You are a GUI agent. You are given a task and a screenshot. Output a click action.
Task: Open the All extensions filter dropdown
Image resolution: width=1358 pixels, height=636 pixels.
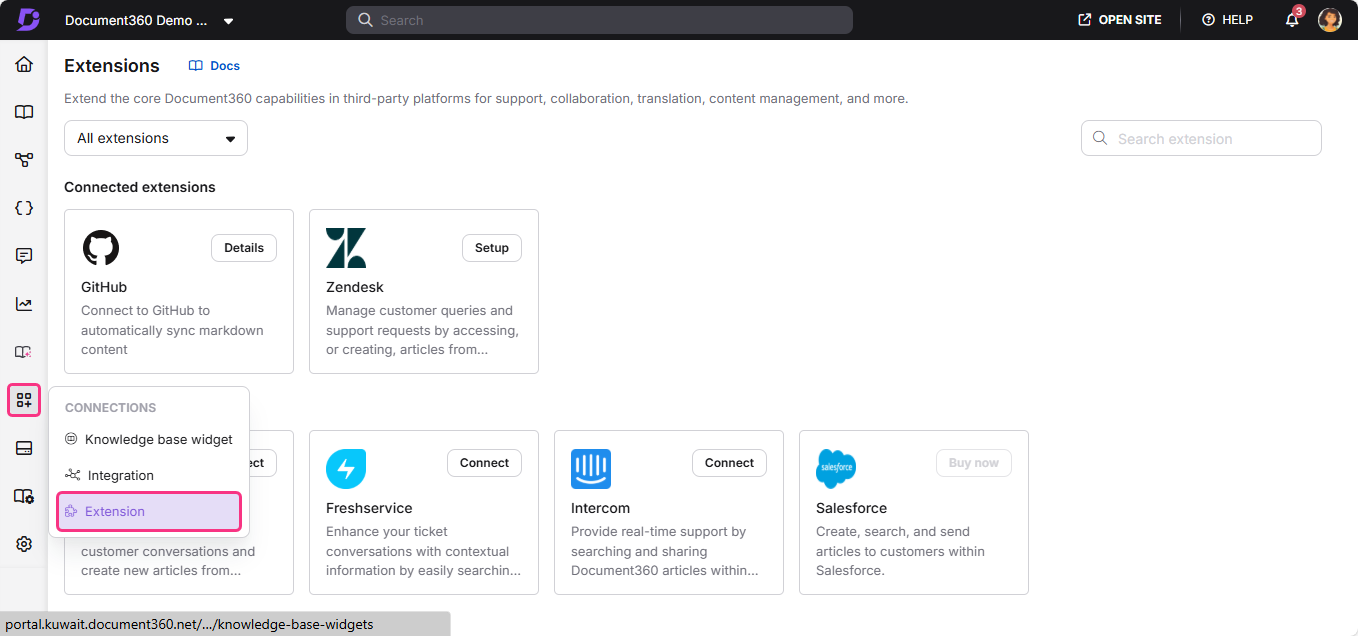point(155,138)
